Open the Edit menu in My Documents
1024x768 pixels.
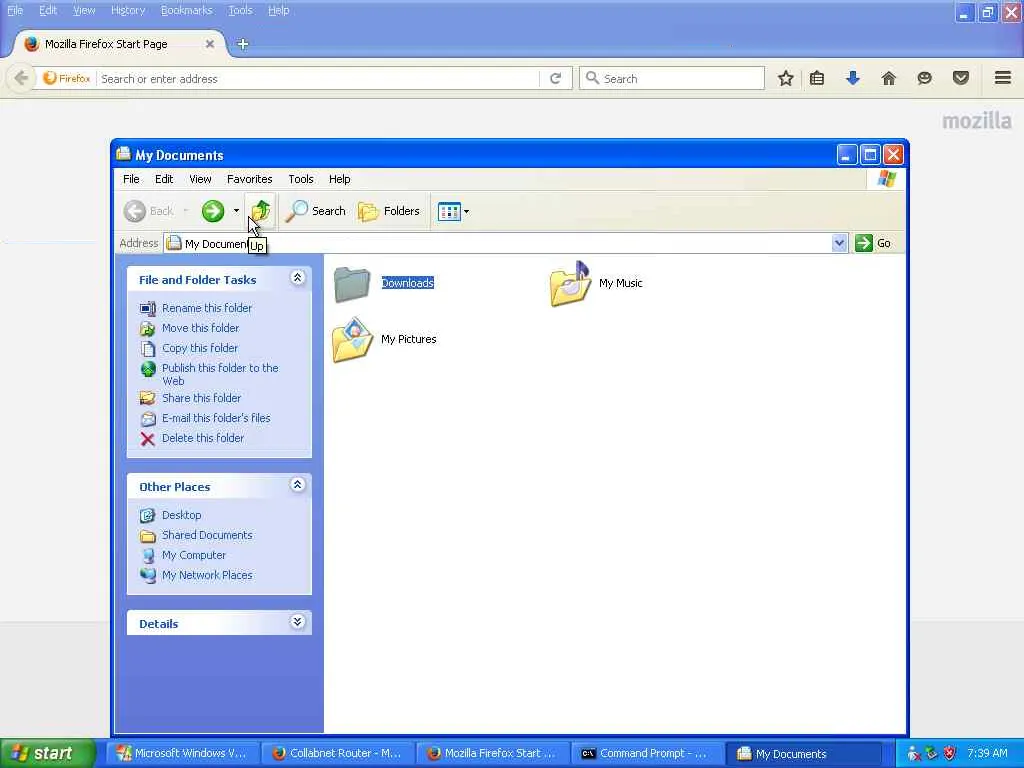coord(164,179)
